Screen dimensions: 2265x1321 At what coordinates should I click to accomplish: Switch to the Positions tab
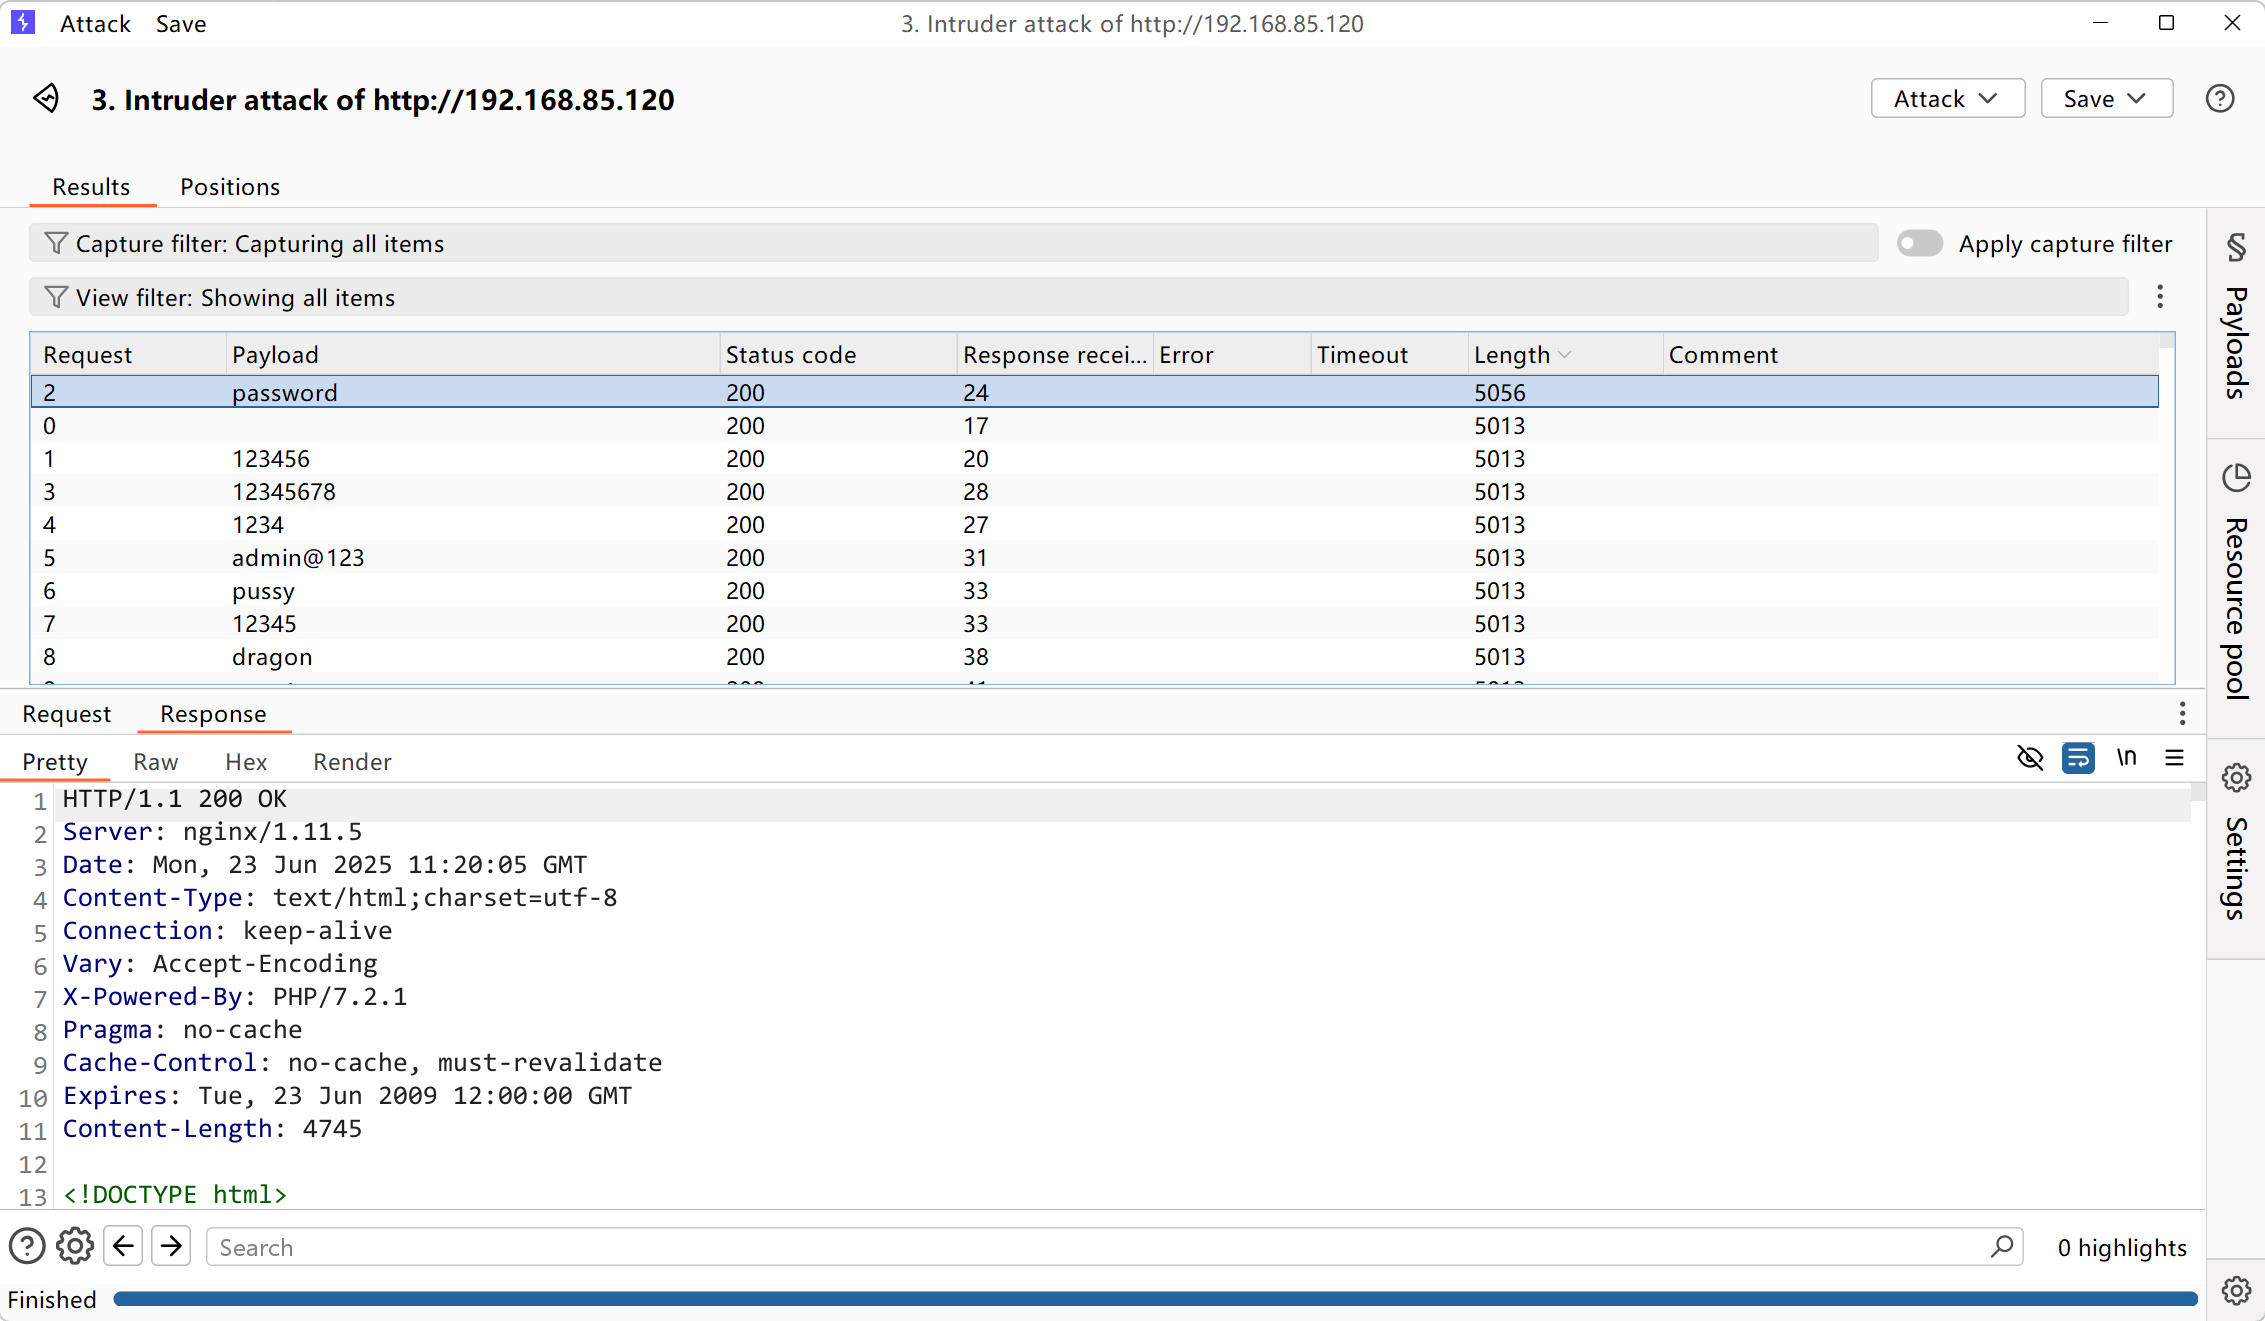pyautogui.click(x=229, y=187)
